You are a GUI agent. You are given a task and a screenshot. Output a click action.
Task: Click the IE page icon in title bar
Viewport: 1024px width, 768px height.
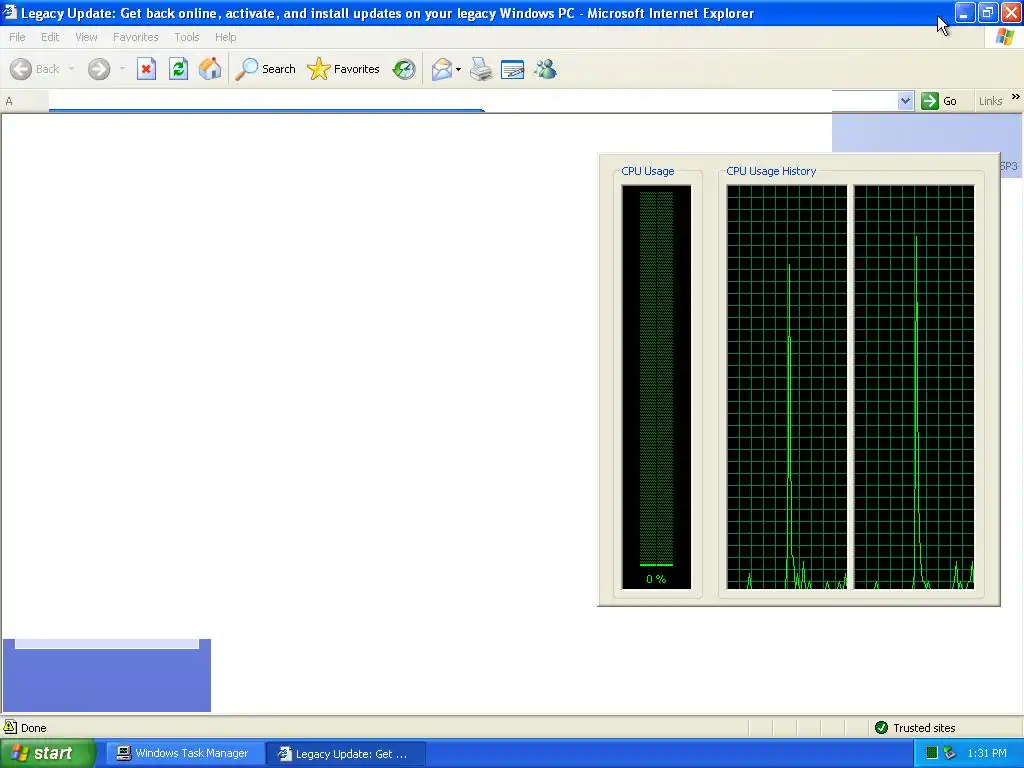pos(9,12)
